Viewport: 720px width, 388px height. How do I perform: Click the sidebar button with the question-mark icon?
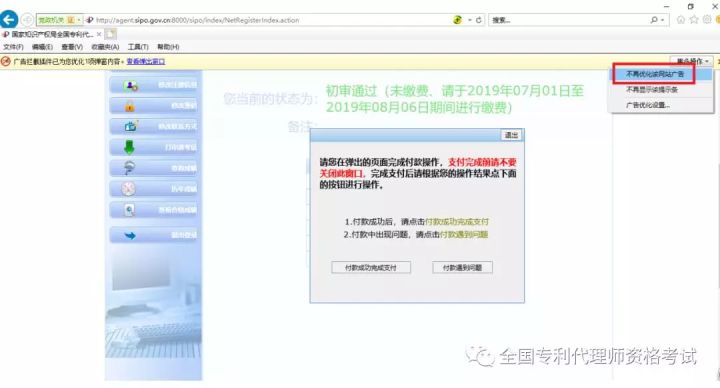[x=154, y=168]
